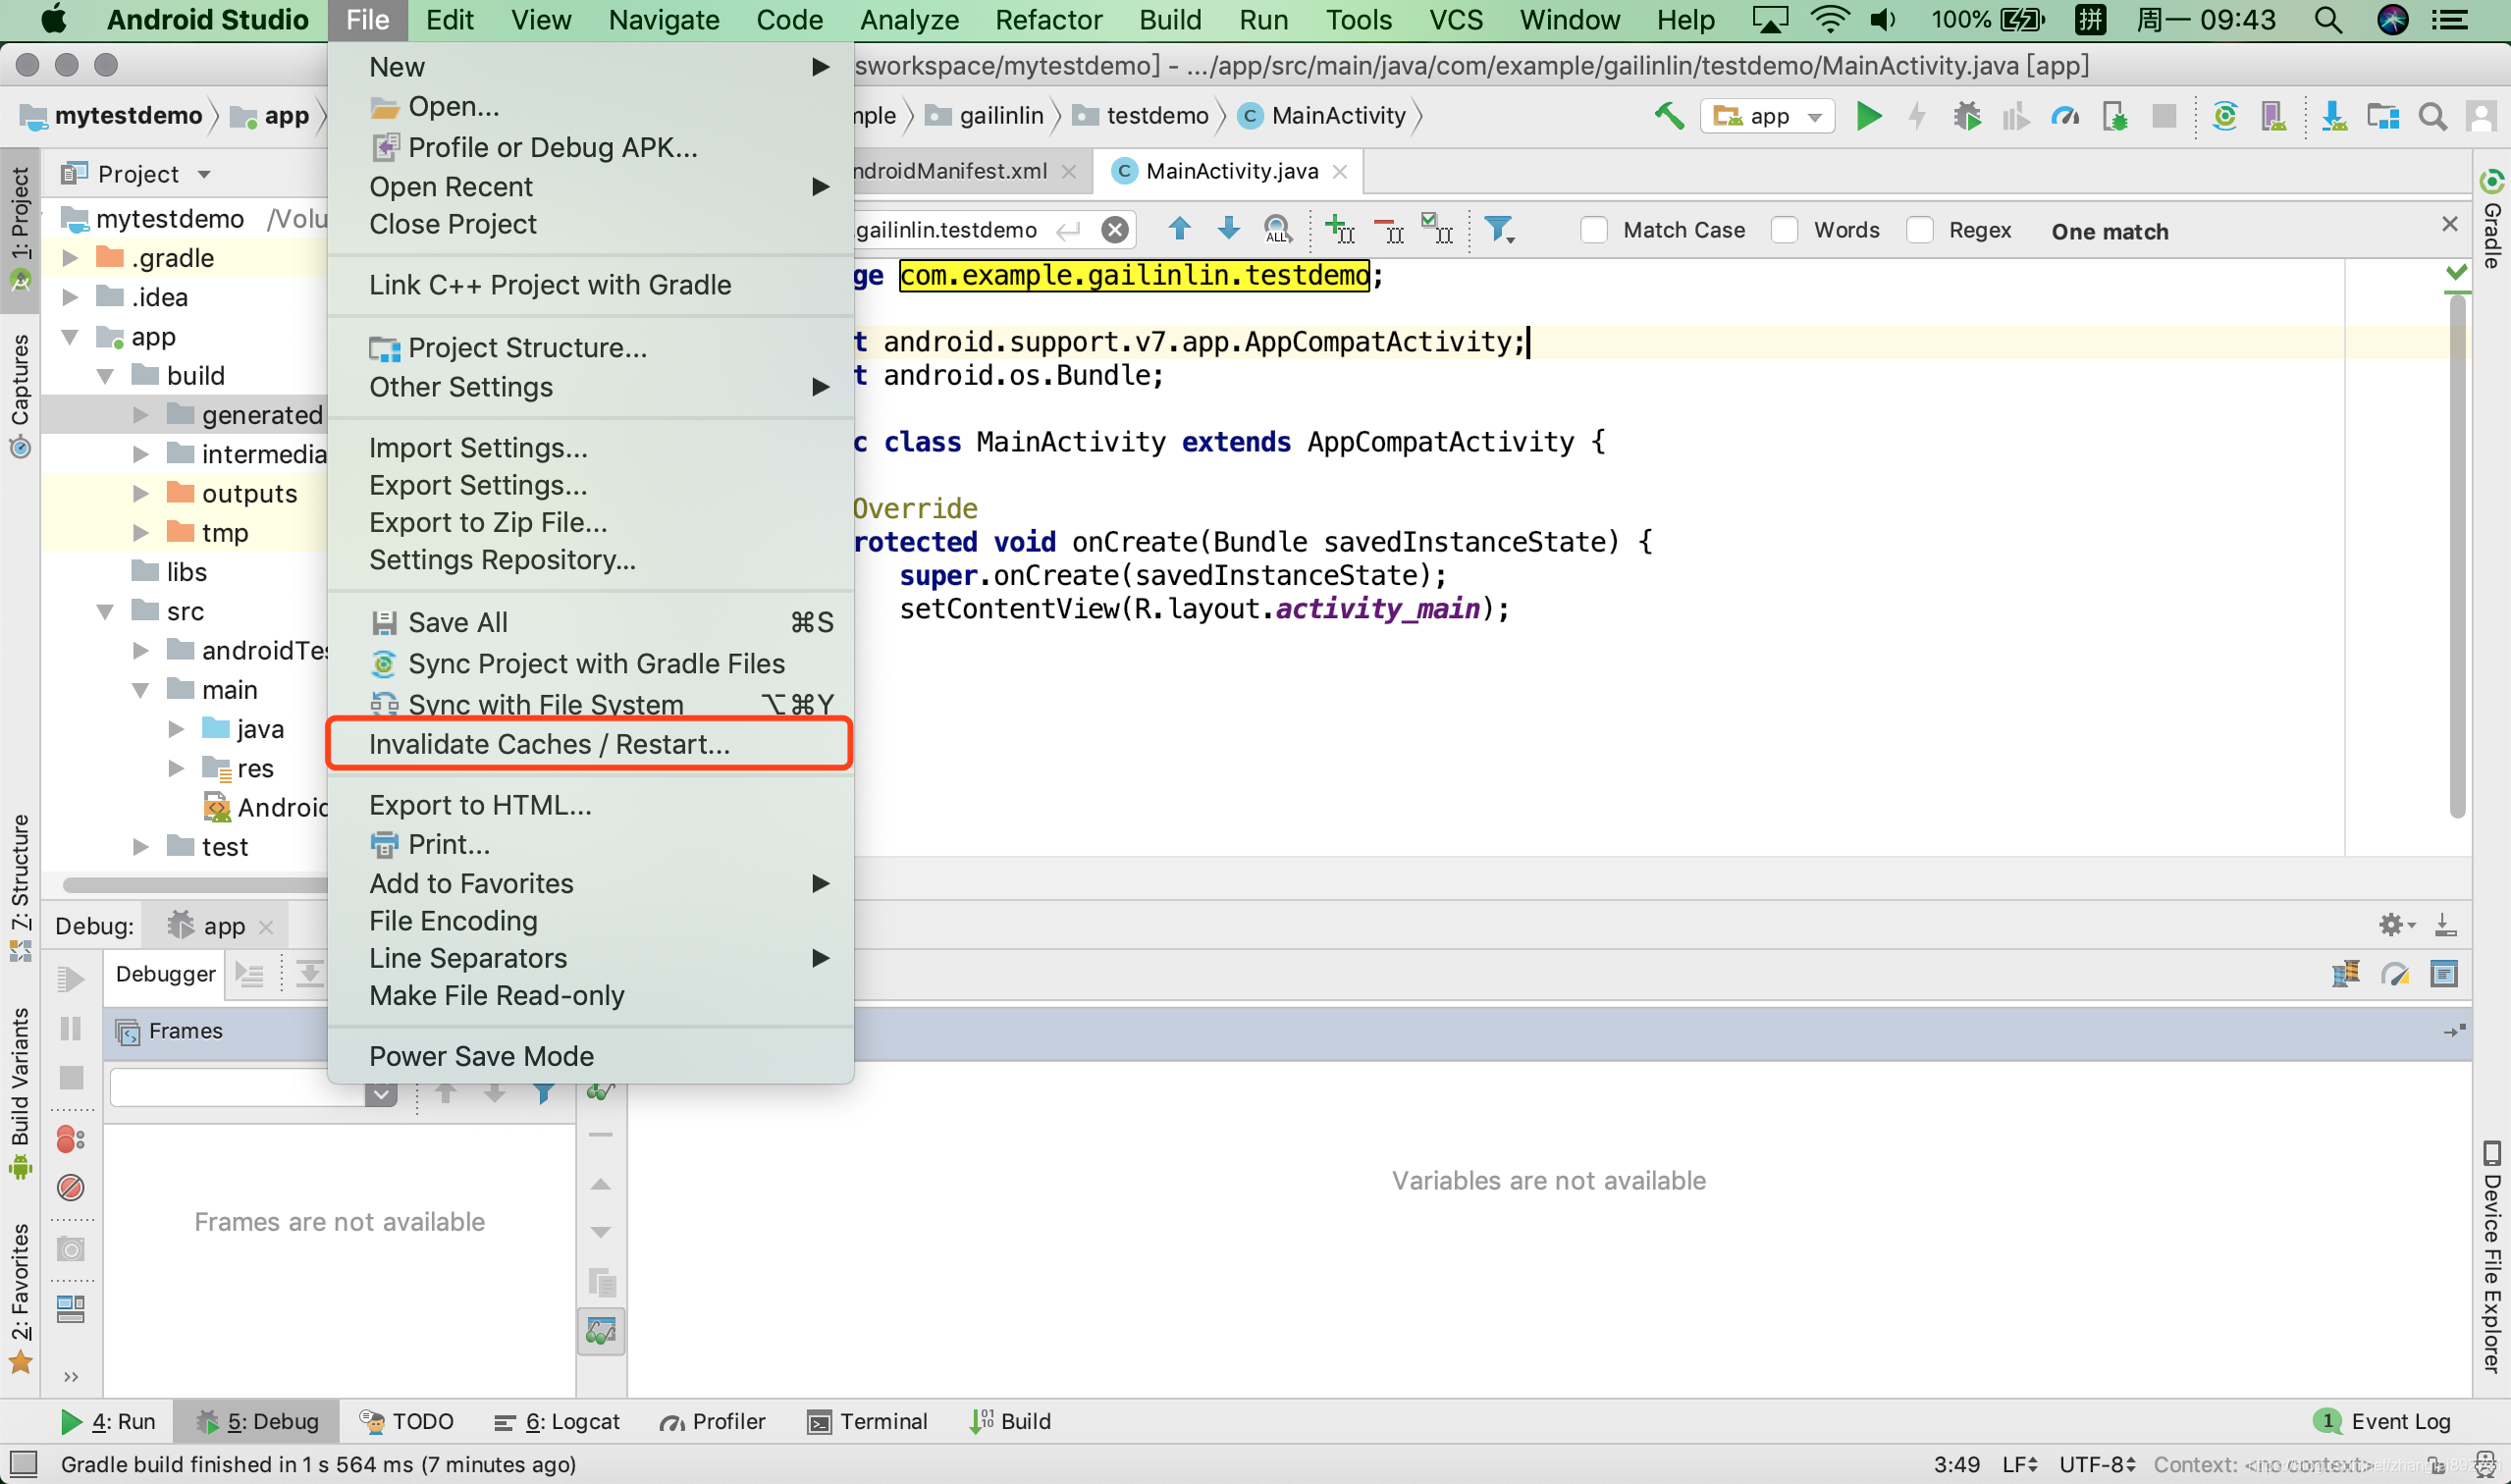The width and height of the screenshot is (2511, 1484).
Task: Click the Next Occurrence down arrow
Action: pos(1228,229)
